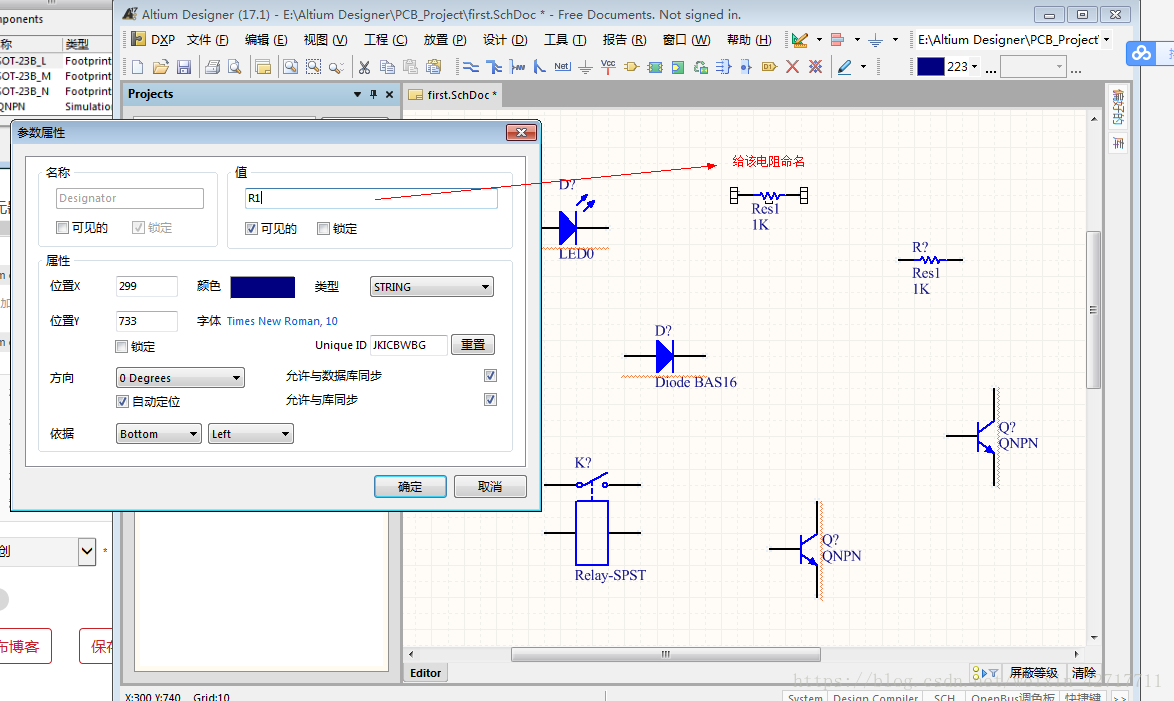Screen dimensions: 1174x701
Task: Select the Place Net Label icon
Action: tap(562, 67)
